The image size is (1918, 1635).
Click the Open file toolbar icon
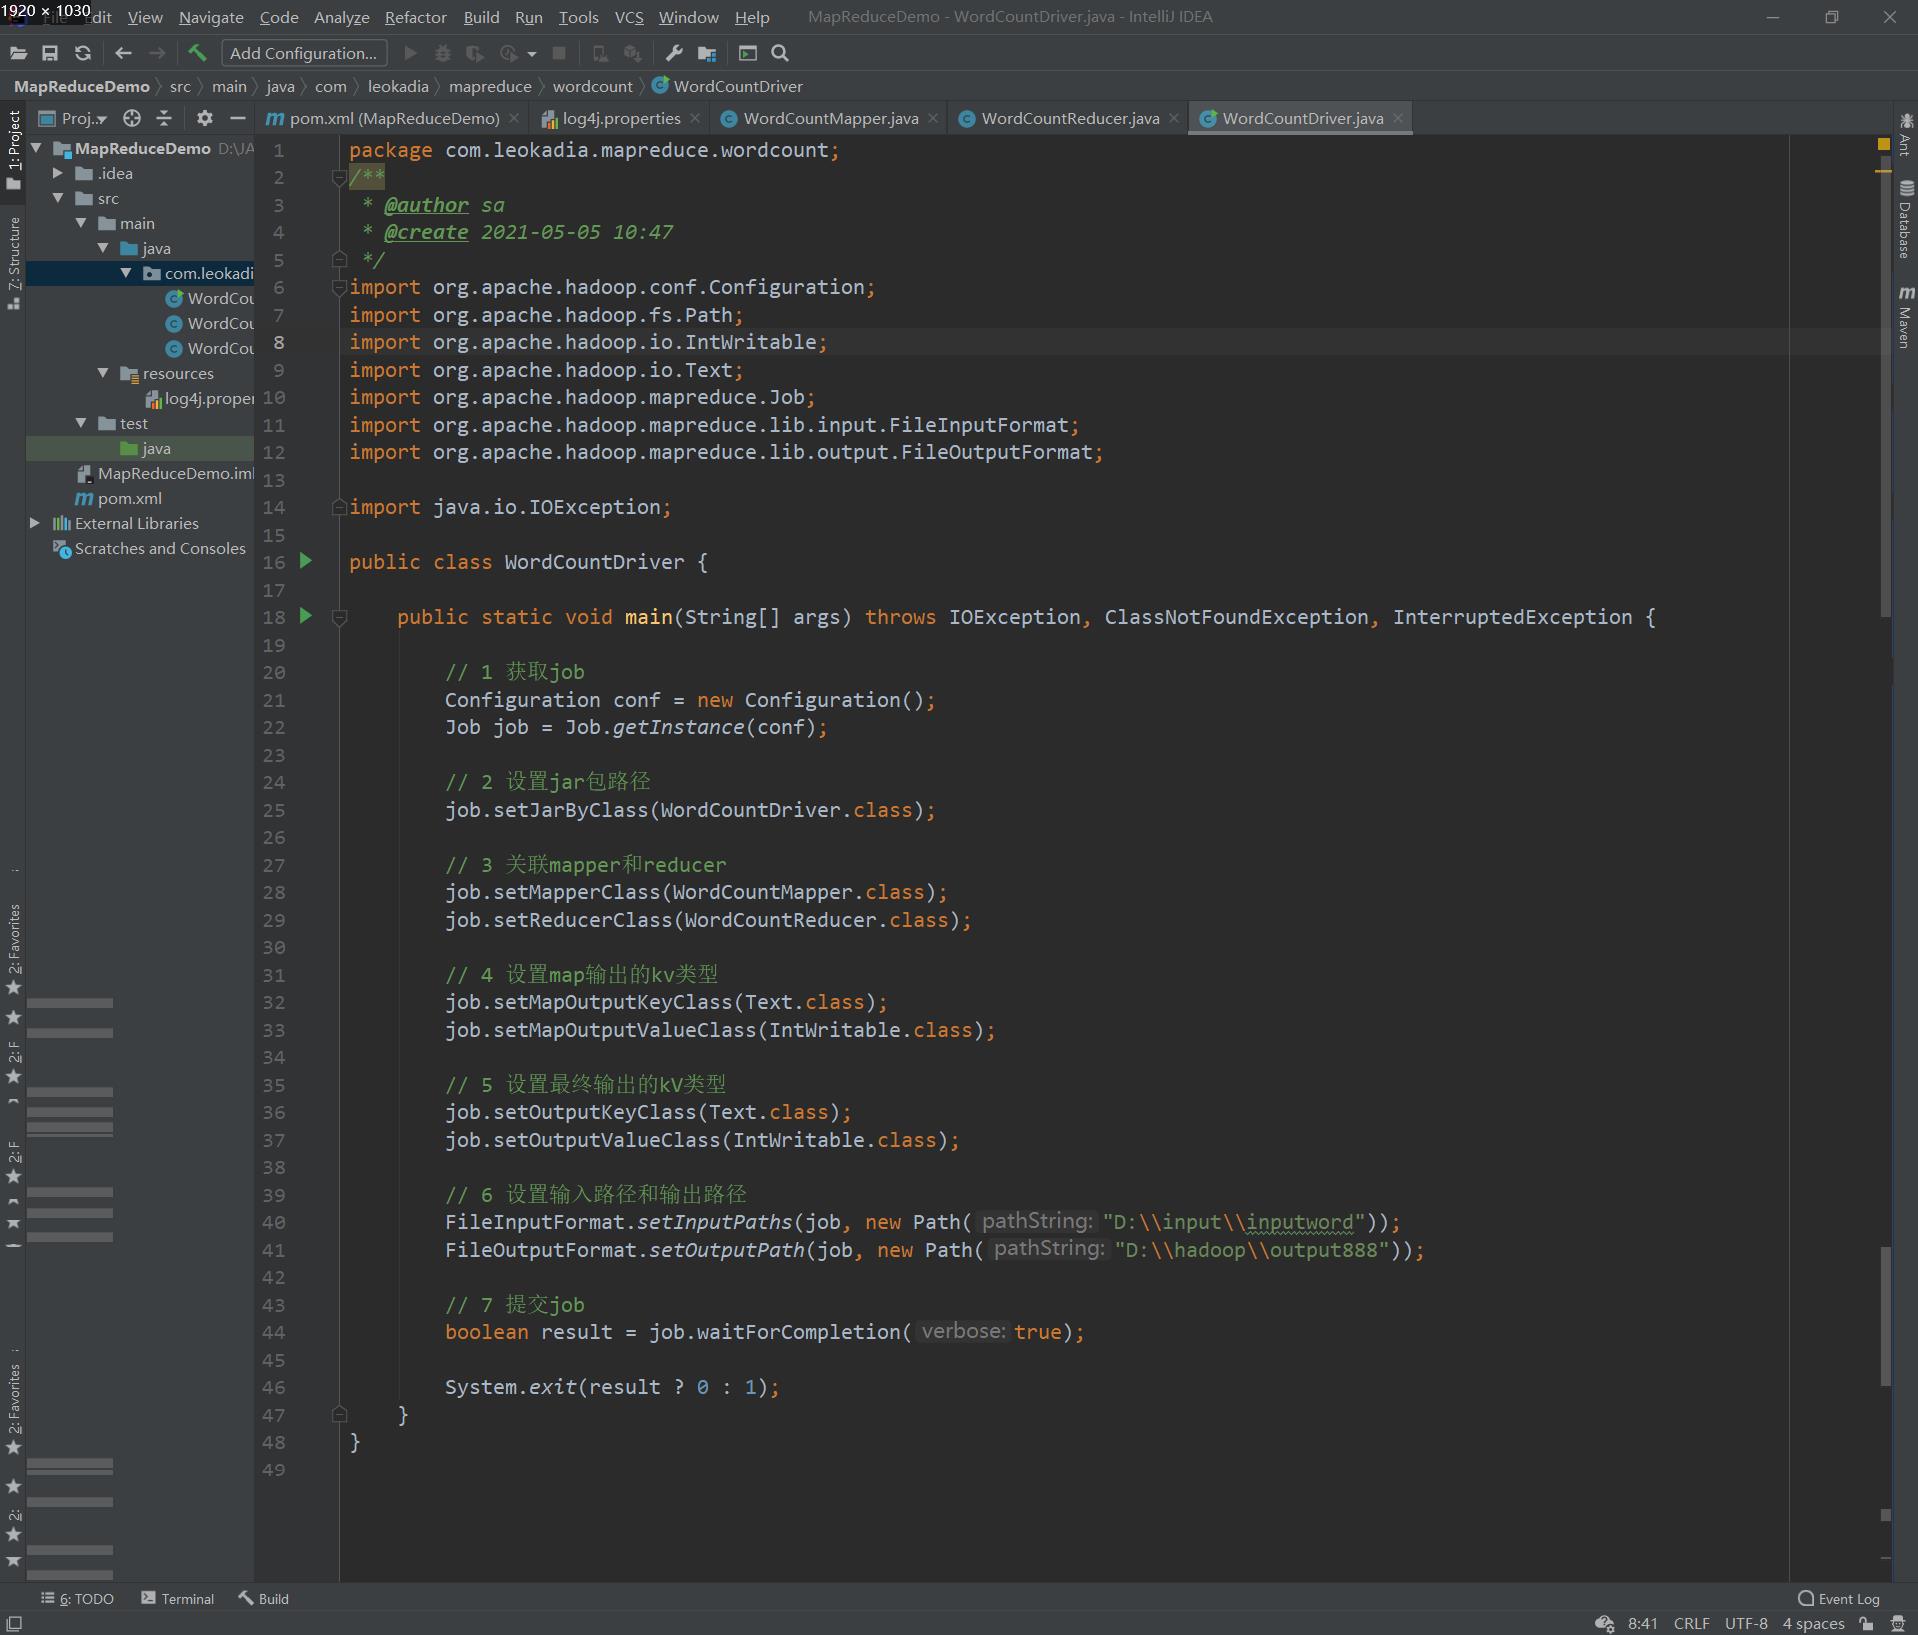coord(18,53)
